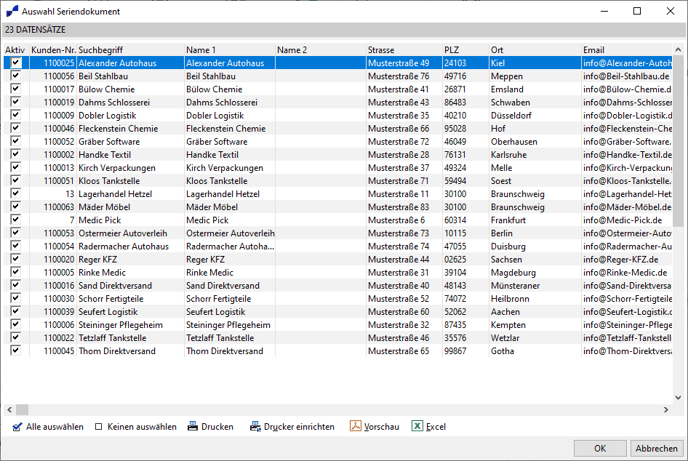Click the Kirch Verpackungen Suchbegriff cell
This screenshot has height=461, width=688.
coord(130,168)
